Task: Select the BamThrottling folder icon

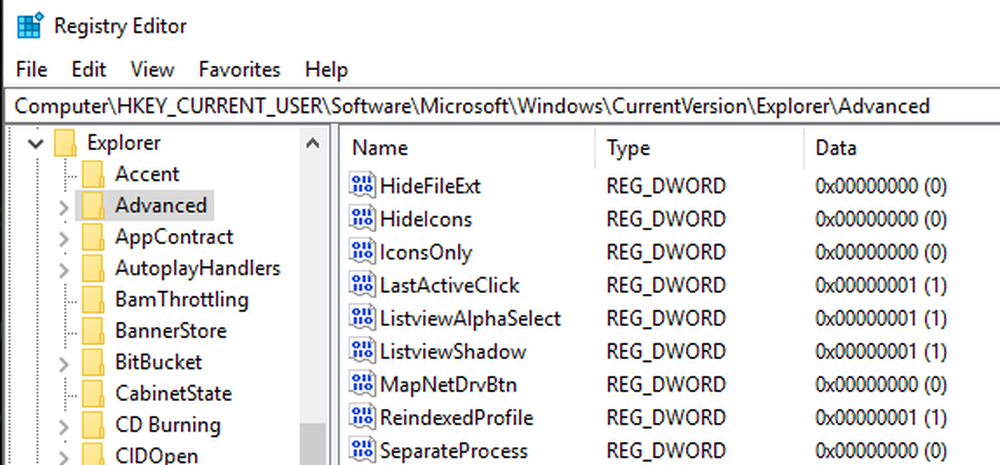Action: click(x=93, y=299)
